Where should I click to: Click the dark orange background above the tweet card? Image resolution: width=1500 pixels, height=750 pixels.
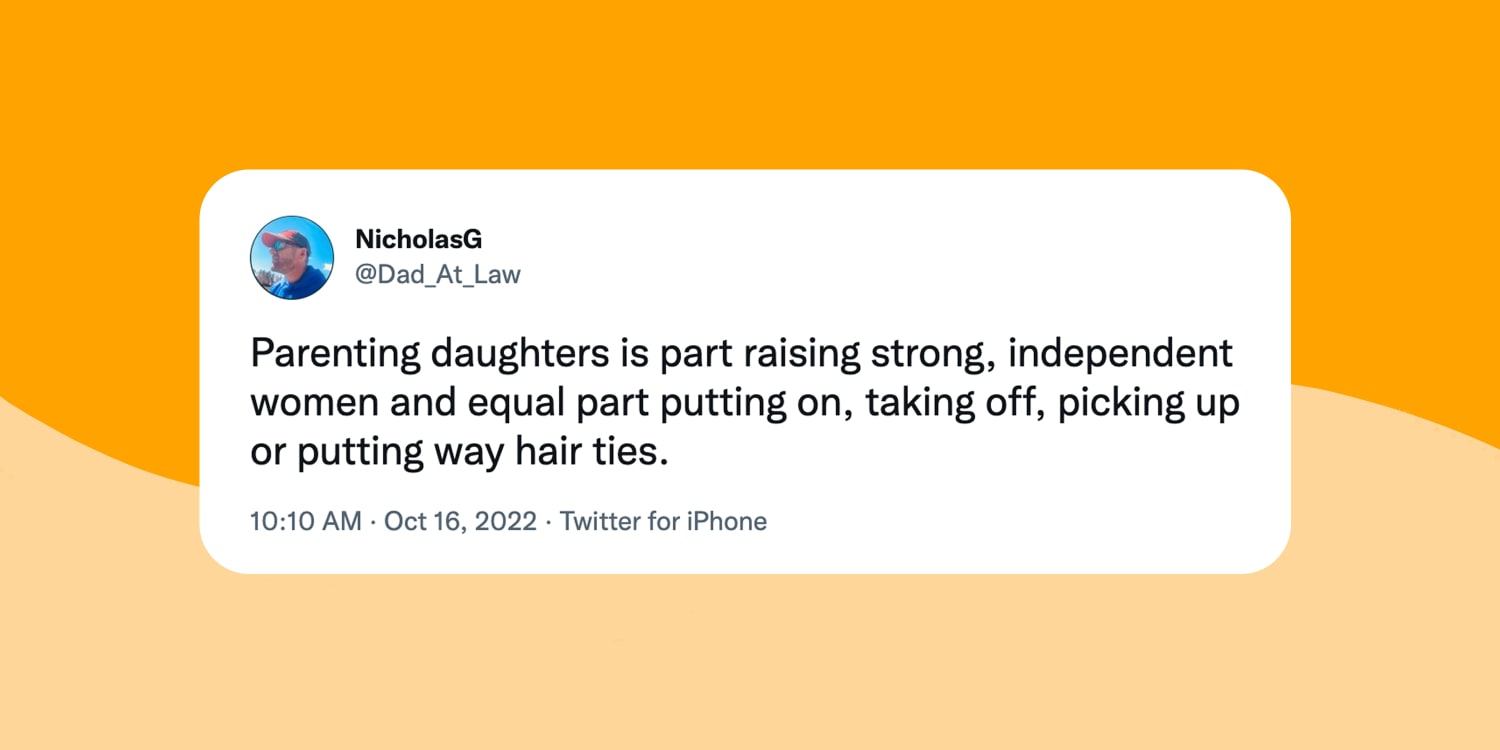coord(750,80)
